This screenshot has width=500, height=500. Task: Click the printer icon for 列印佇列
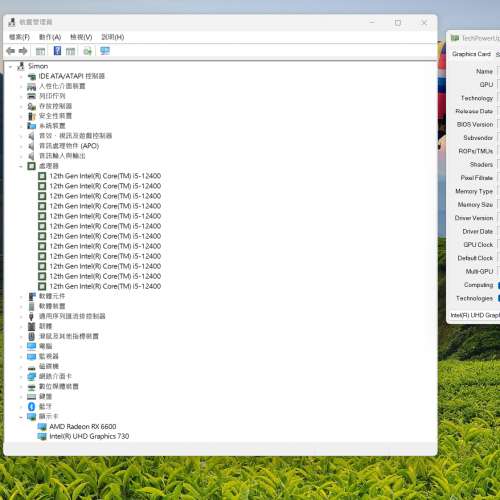point(32,96)
